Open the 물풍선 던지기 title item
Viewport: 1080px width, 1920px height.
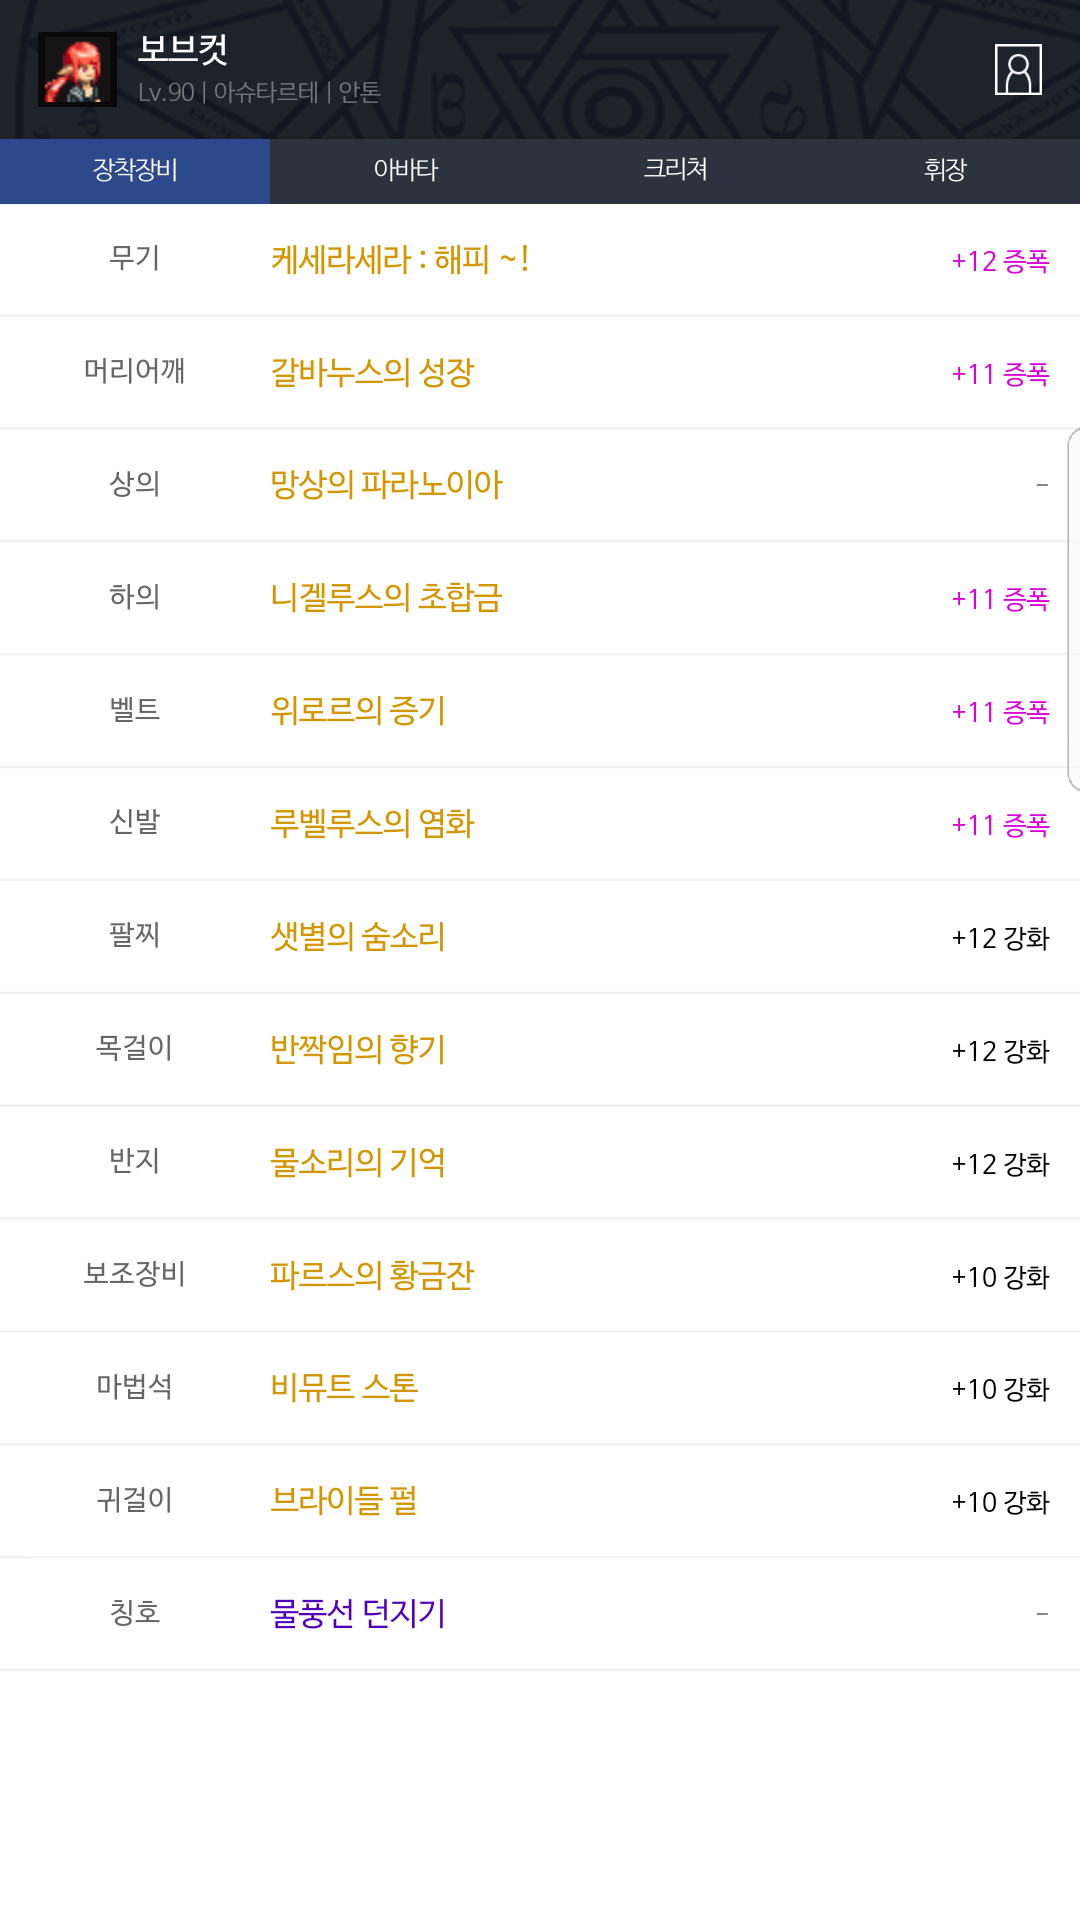coord(358,1614)
